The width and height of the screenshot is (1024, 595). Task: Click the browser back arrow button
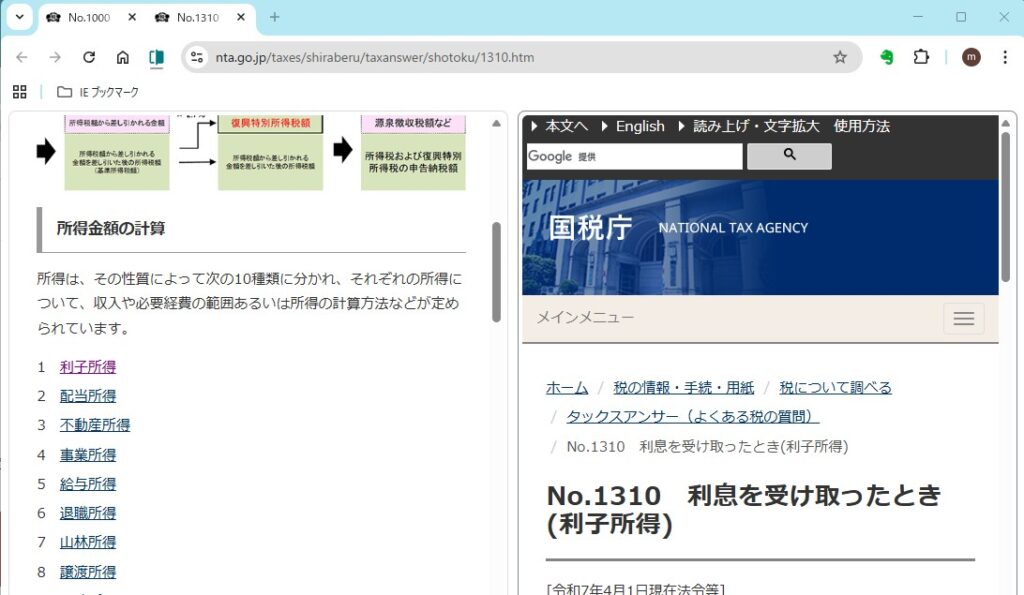[22, 57]
